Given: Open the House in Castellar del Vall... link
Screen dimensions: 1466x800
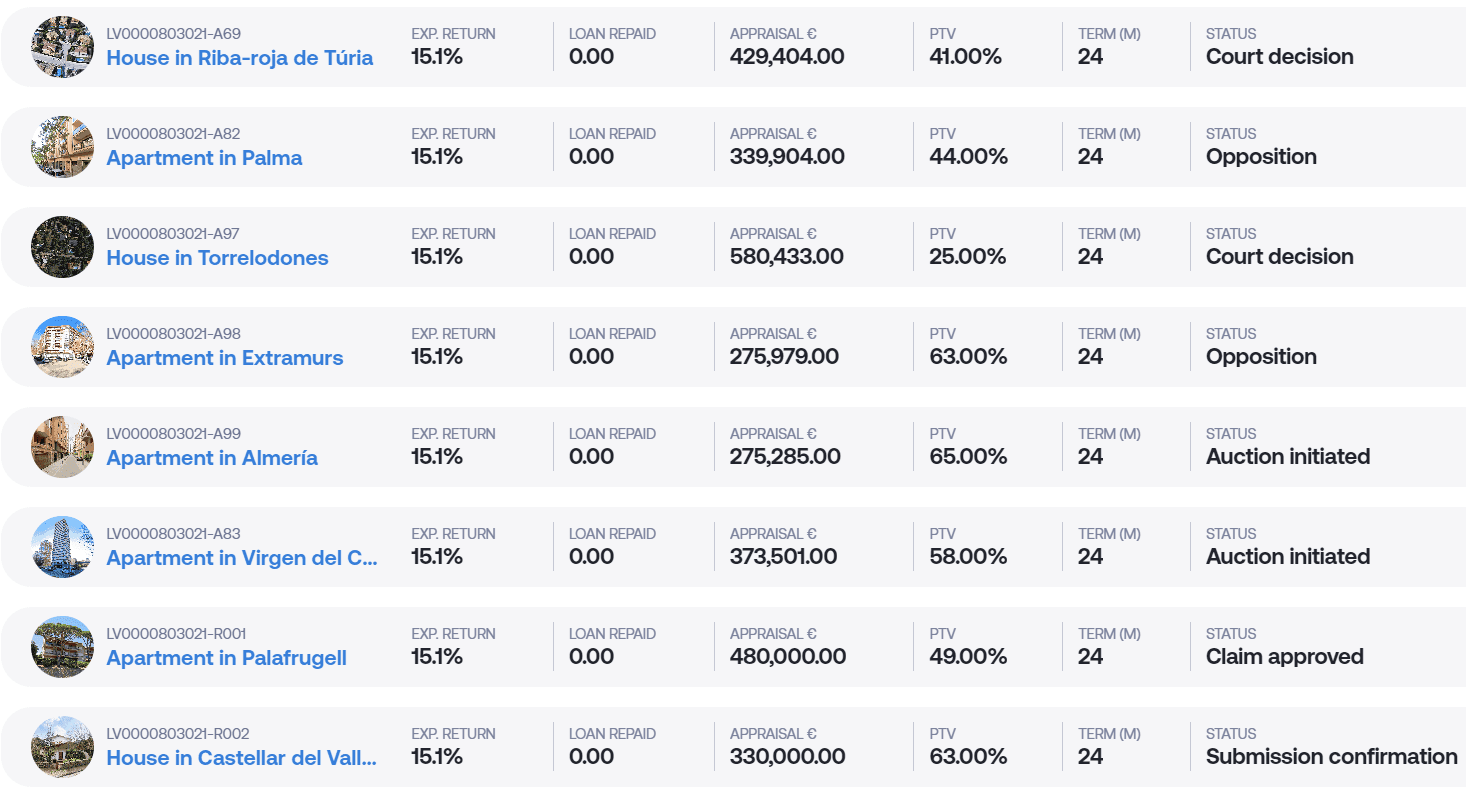Looking at the screenshot, I should 242,758.
